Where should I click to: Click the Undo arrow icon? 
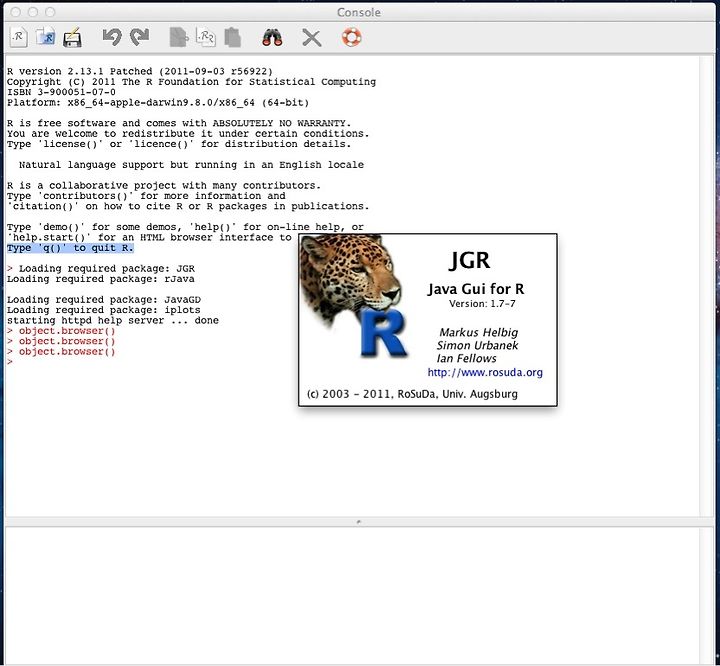point(112,37)
